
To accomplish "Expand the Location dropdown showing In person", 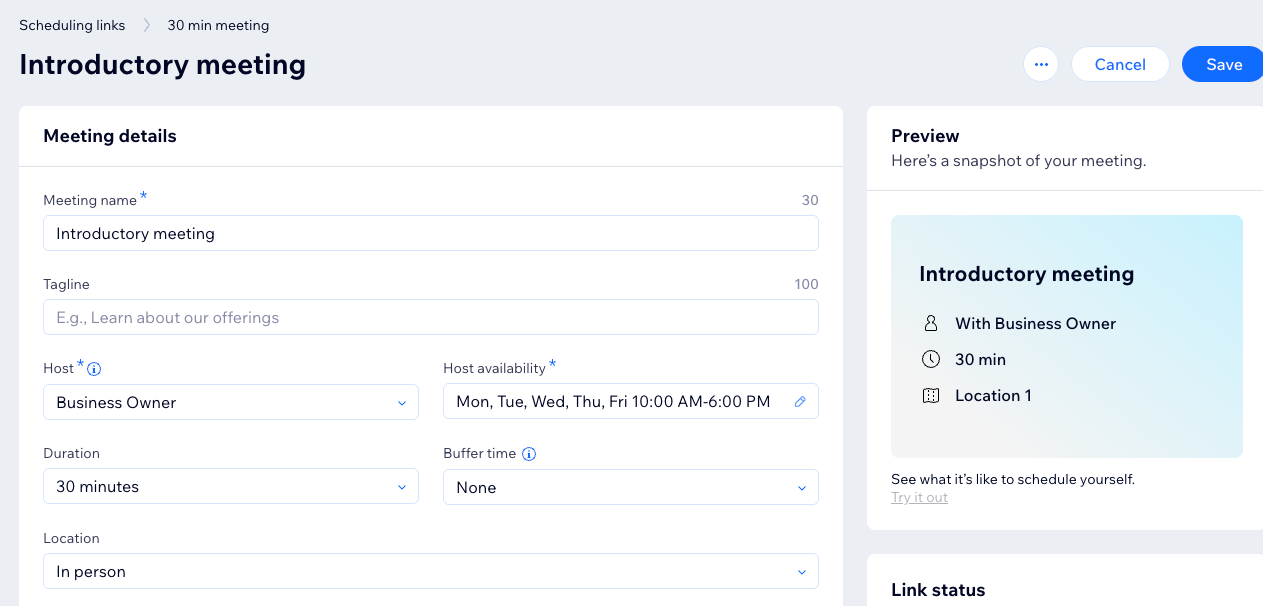I will coord(431,572).
